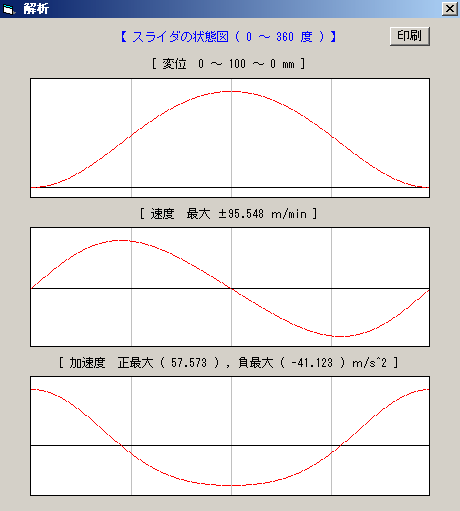Click the velocity curve's central zero crossing

[x=231, y=288]
